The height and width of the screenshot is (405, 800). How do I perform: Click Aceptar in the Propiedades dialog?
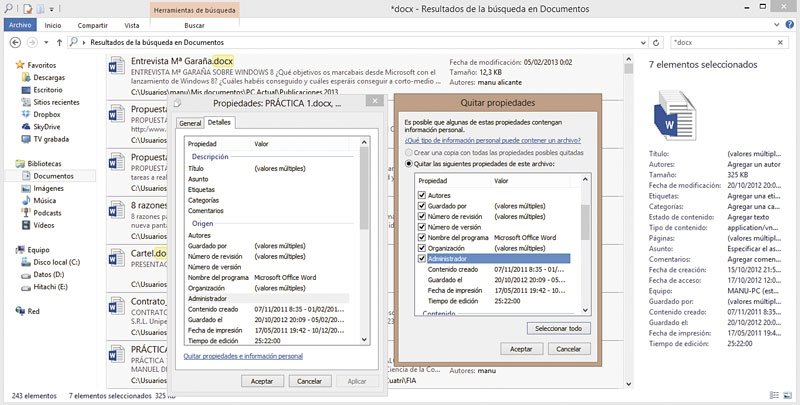pos(262,381)
